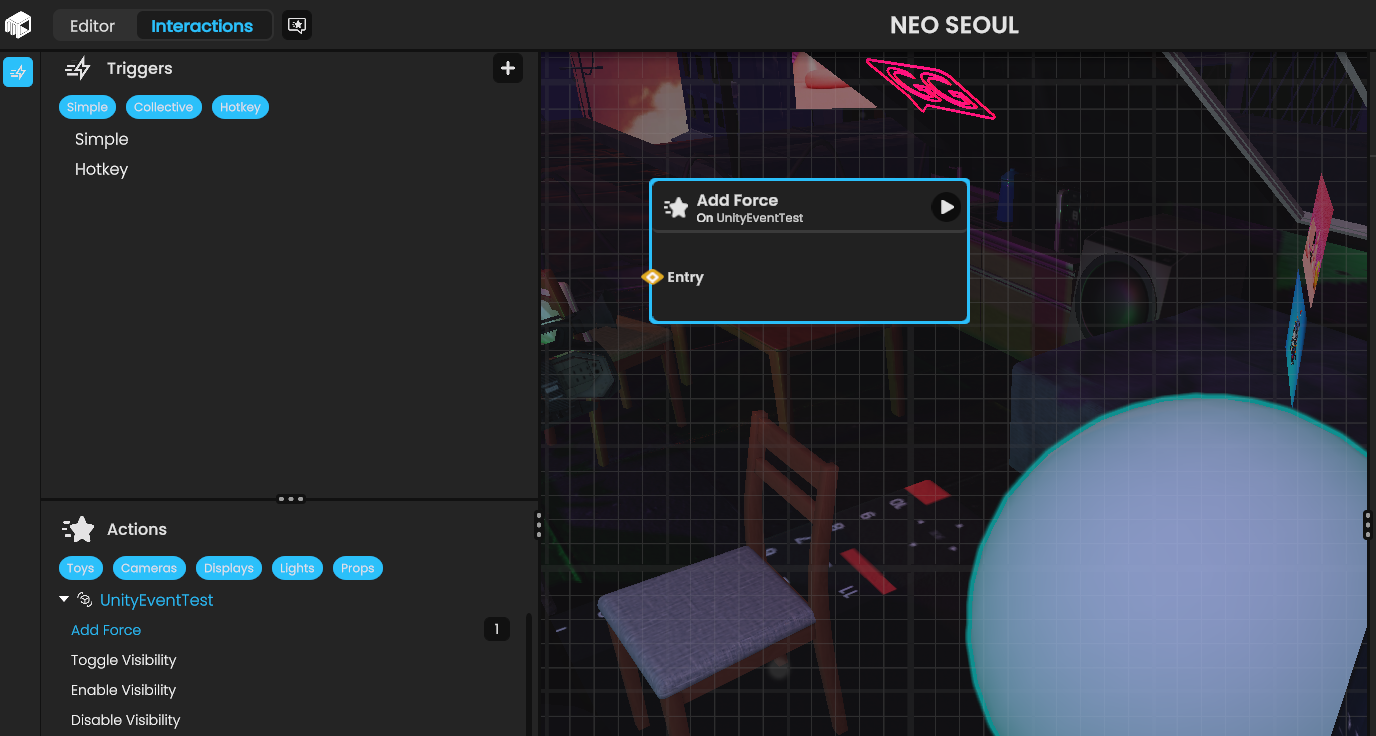Viewport: 1376px width, 736px height.
Task: Switch to the Editor tab
Action: pyautogui.click(x=92, y=26)
